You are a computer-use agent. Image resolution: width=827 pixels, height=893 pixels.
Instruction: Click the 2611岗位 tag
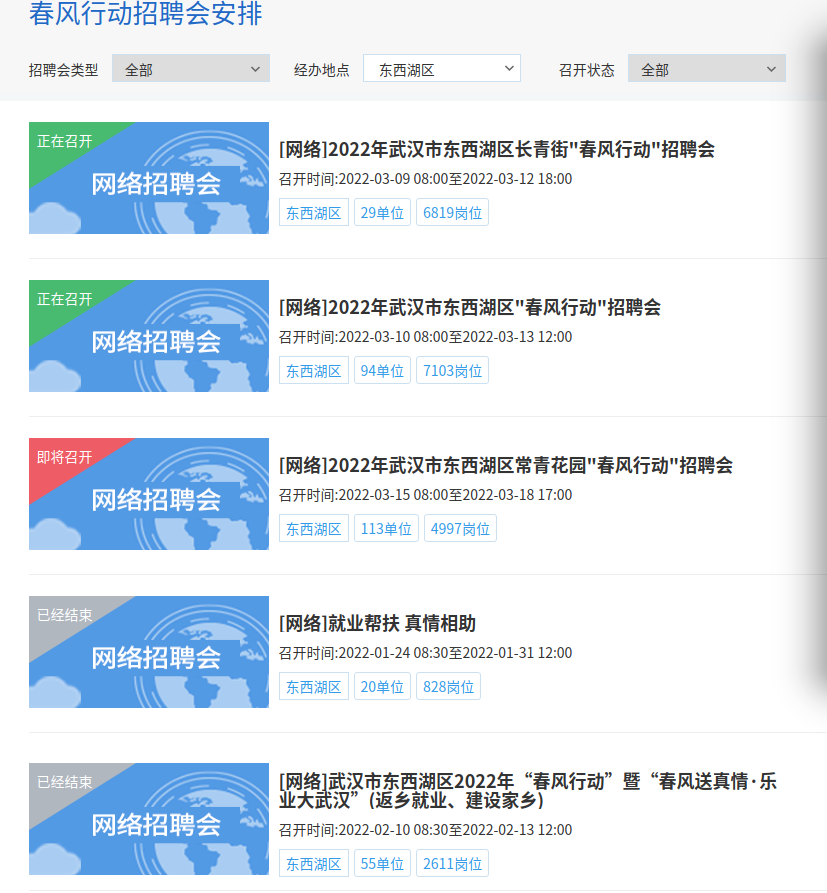point(452,864)
